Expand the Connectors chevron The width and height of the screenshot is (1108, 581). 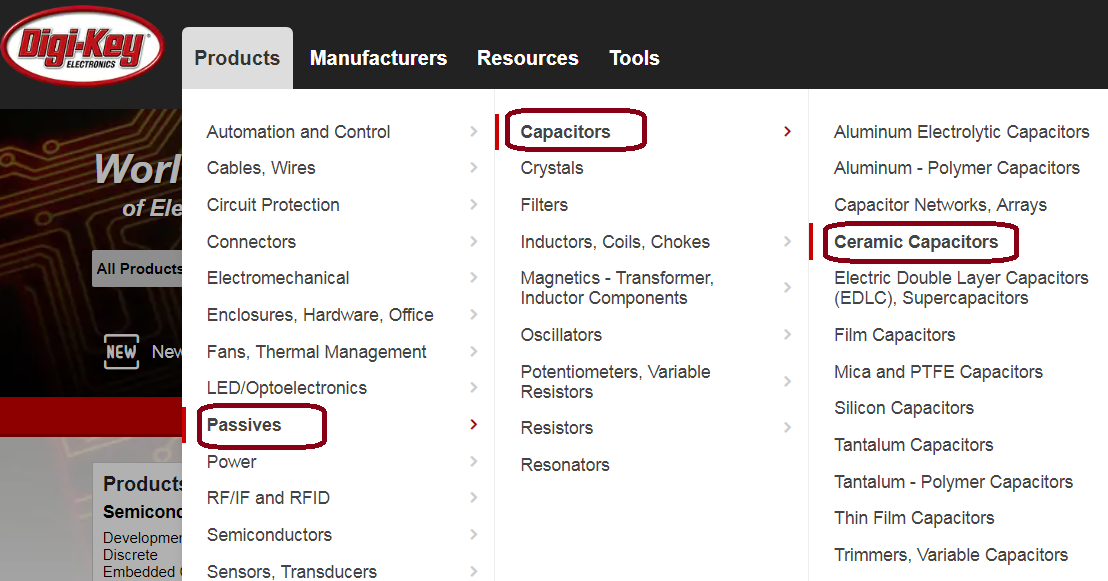[x=473, y=241]
